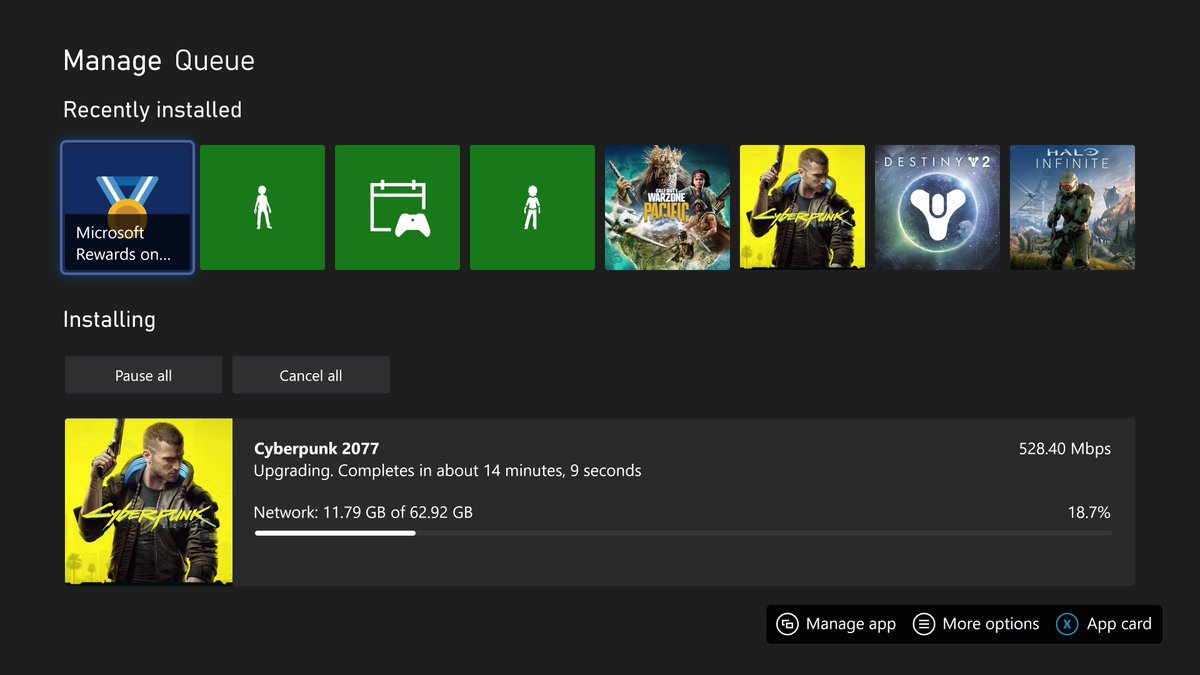The width and height of the screenshot is (1200, 675).
Task: Click the 'Recently installed' heading
Action: tap(152, 110)
